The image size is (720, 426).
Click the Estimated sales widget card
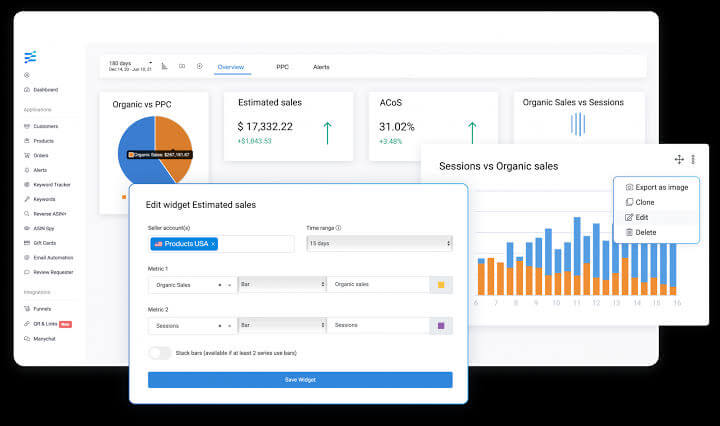[x=288, y=126]
